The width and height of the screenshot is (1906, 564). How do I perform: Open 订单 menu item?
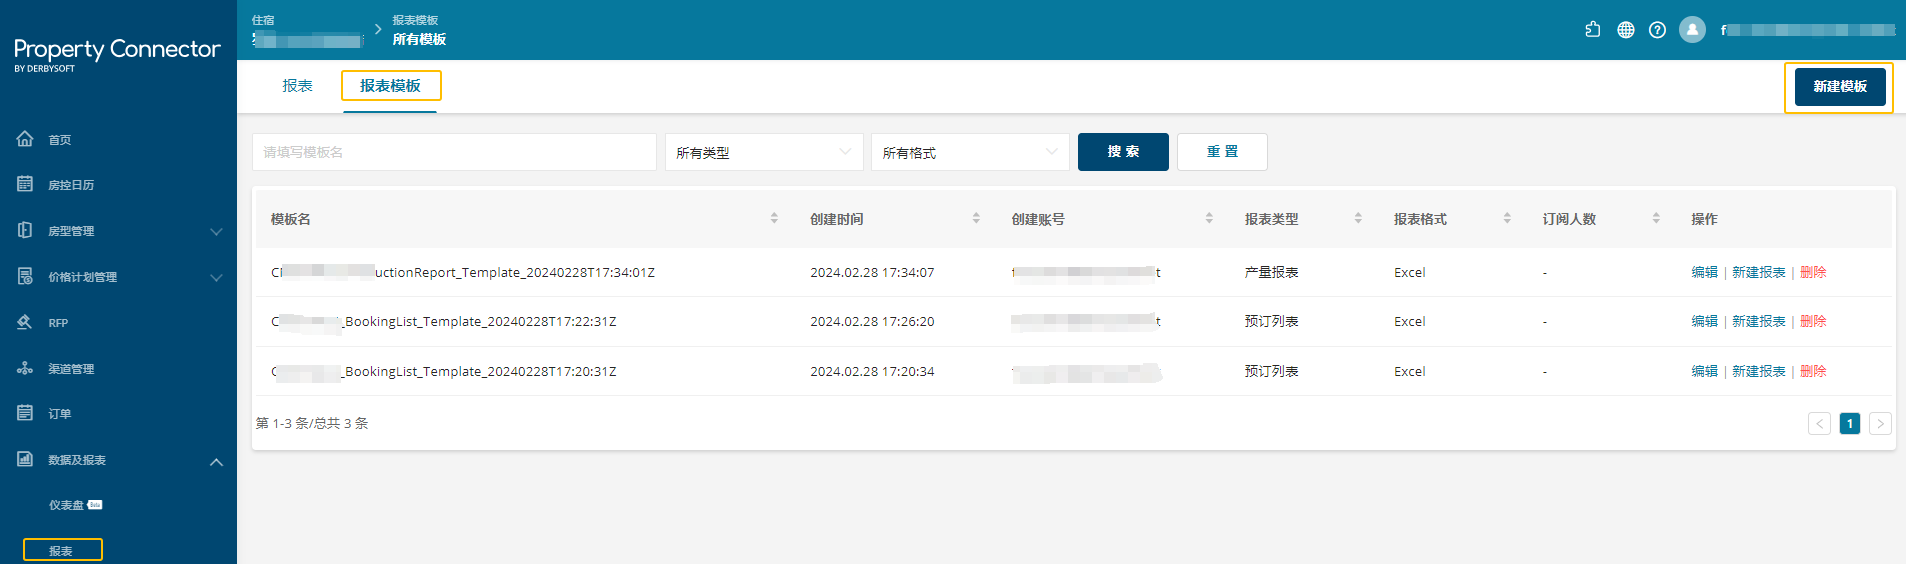(60, 413)
